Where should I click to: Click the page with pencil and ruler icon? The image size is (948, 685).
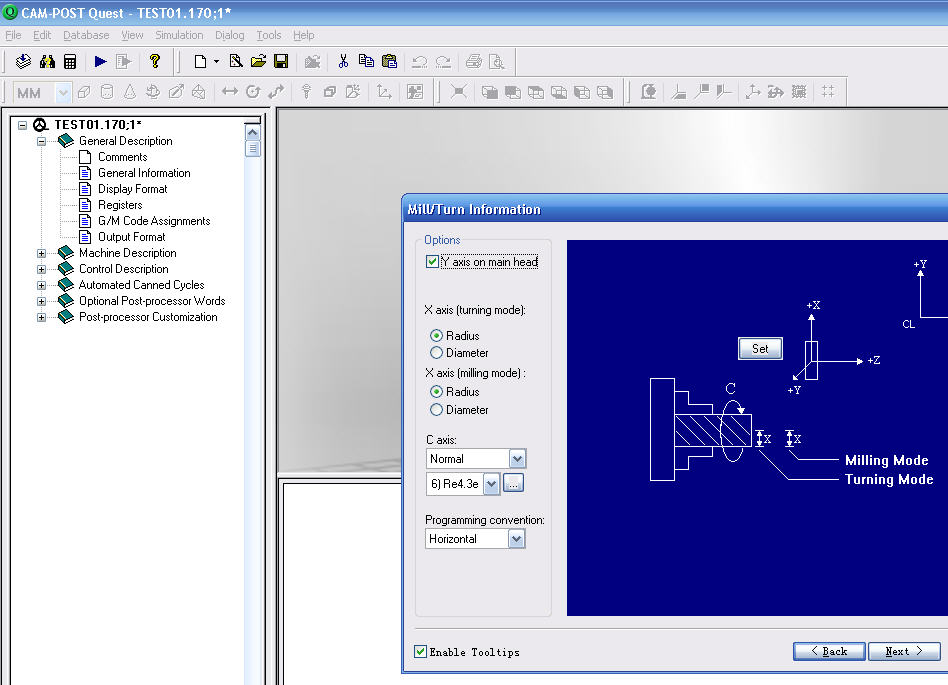pyautogui.click(x=236, y=61)
